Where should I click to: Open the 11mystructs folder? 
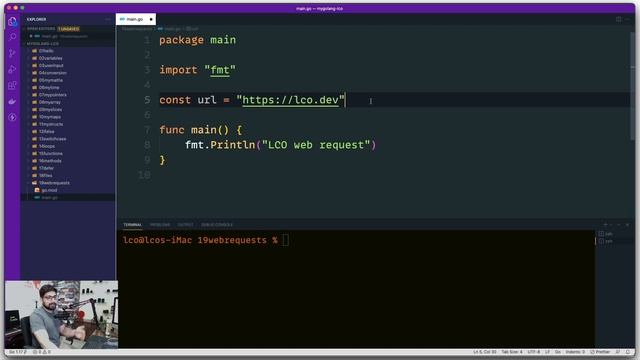pyautogui.click(x=51, y=124)
